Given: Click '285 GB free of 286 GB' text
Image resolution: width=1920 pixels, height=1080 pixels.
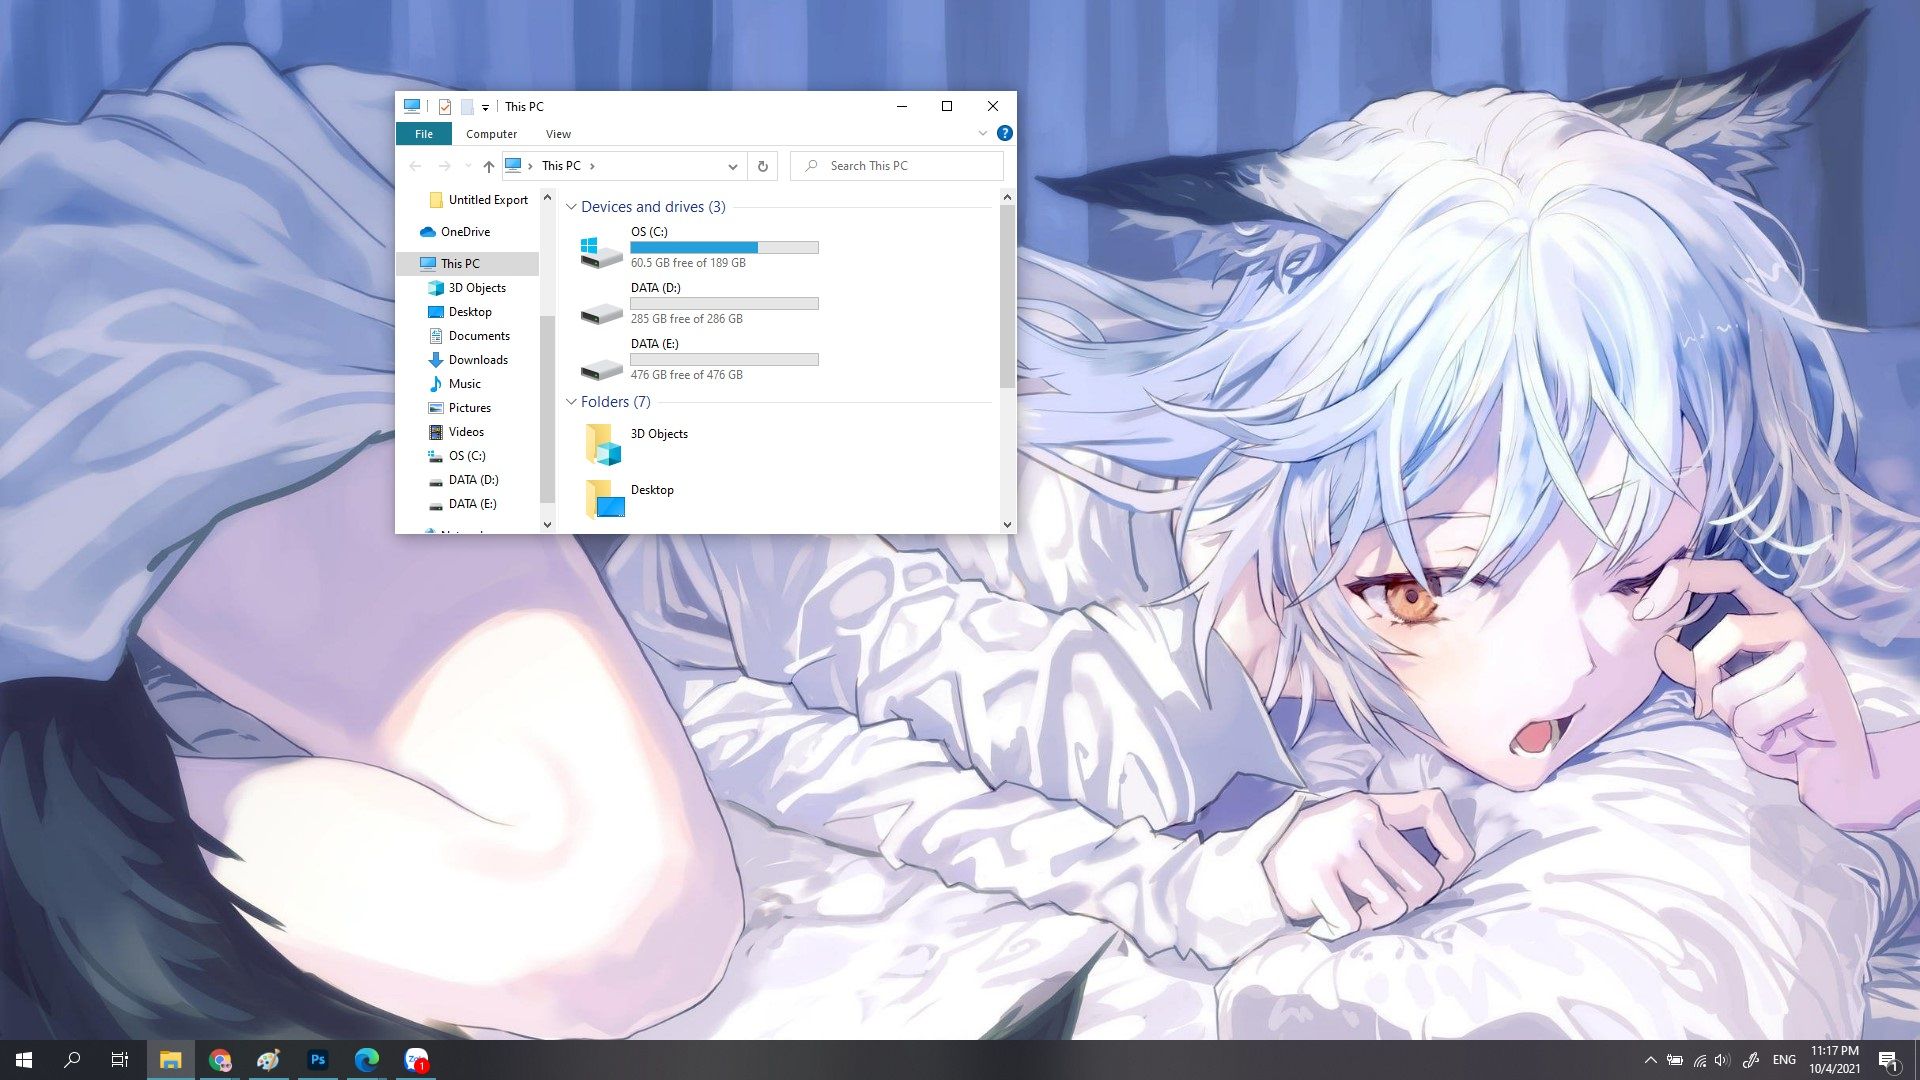Looking at the screenshot, I should [686, 319].
